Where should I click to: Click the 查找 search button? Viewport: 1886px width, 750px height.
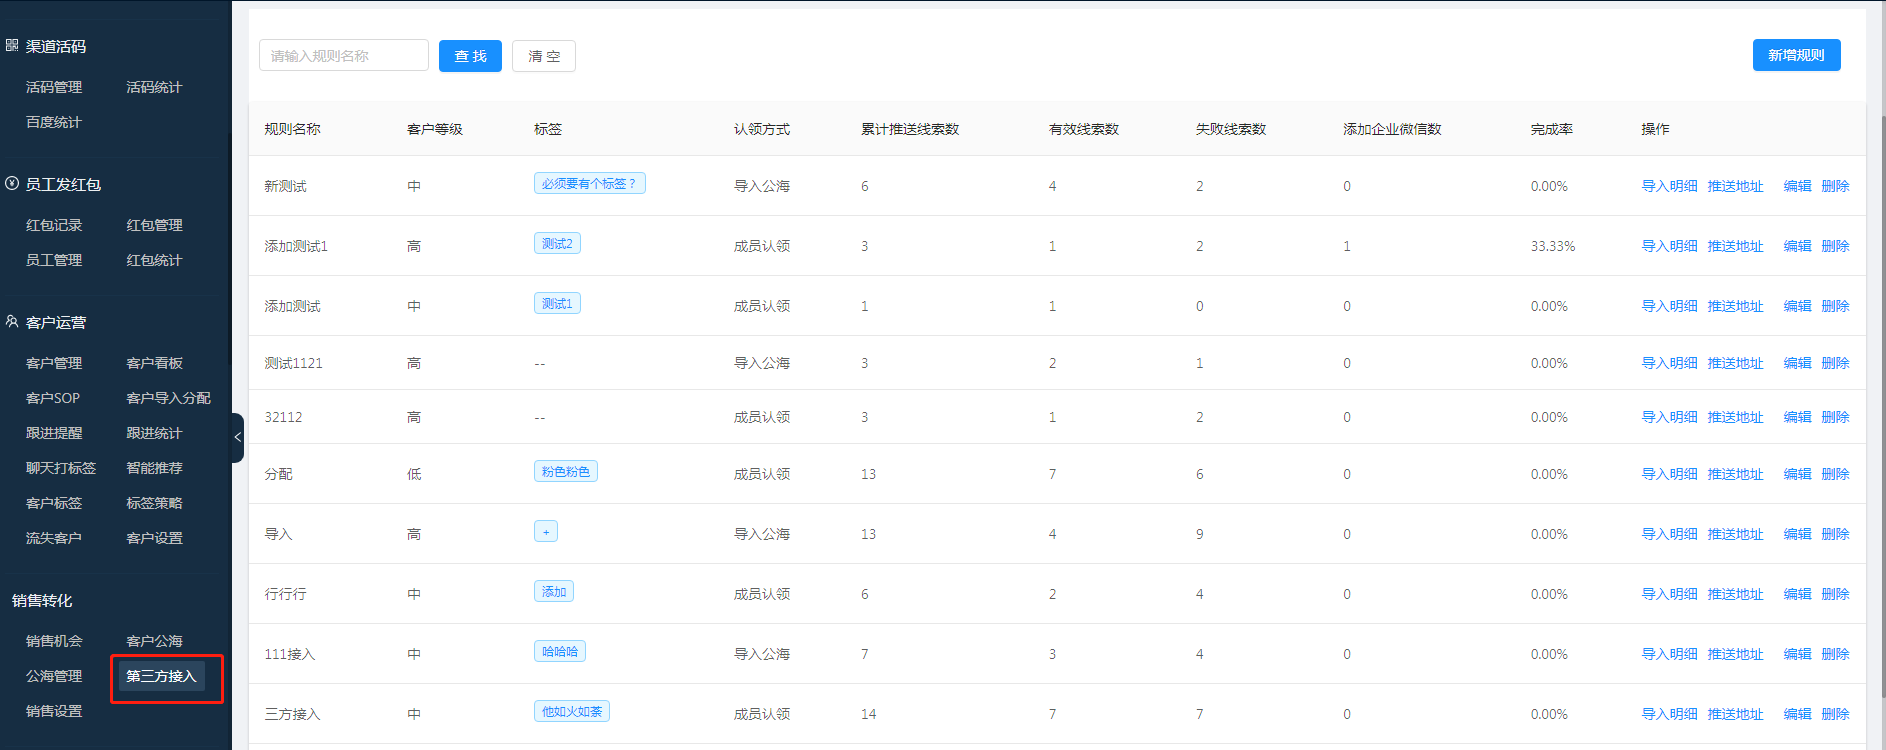tap(470, 56)
